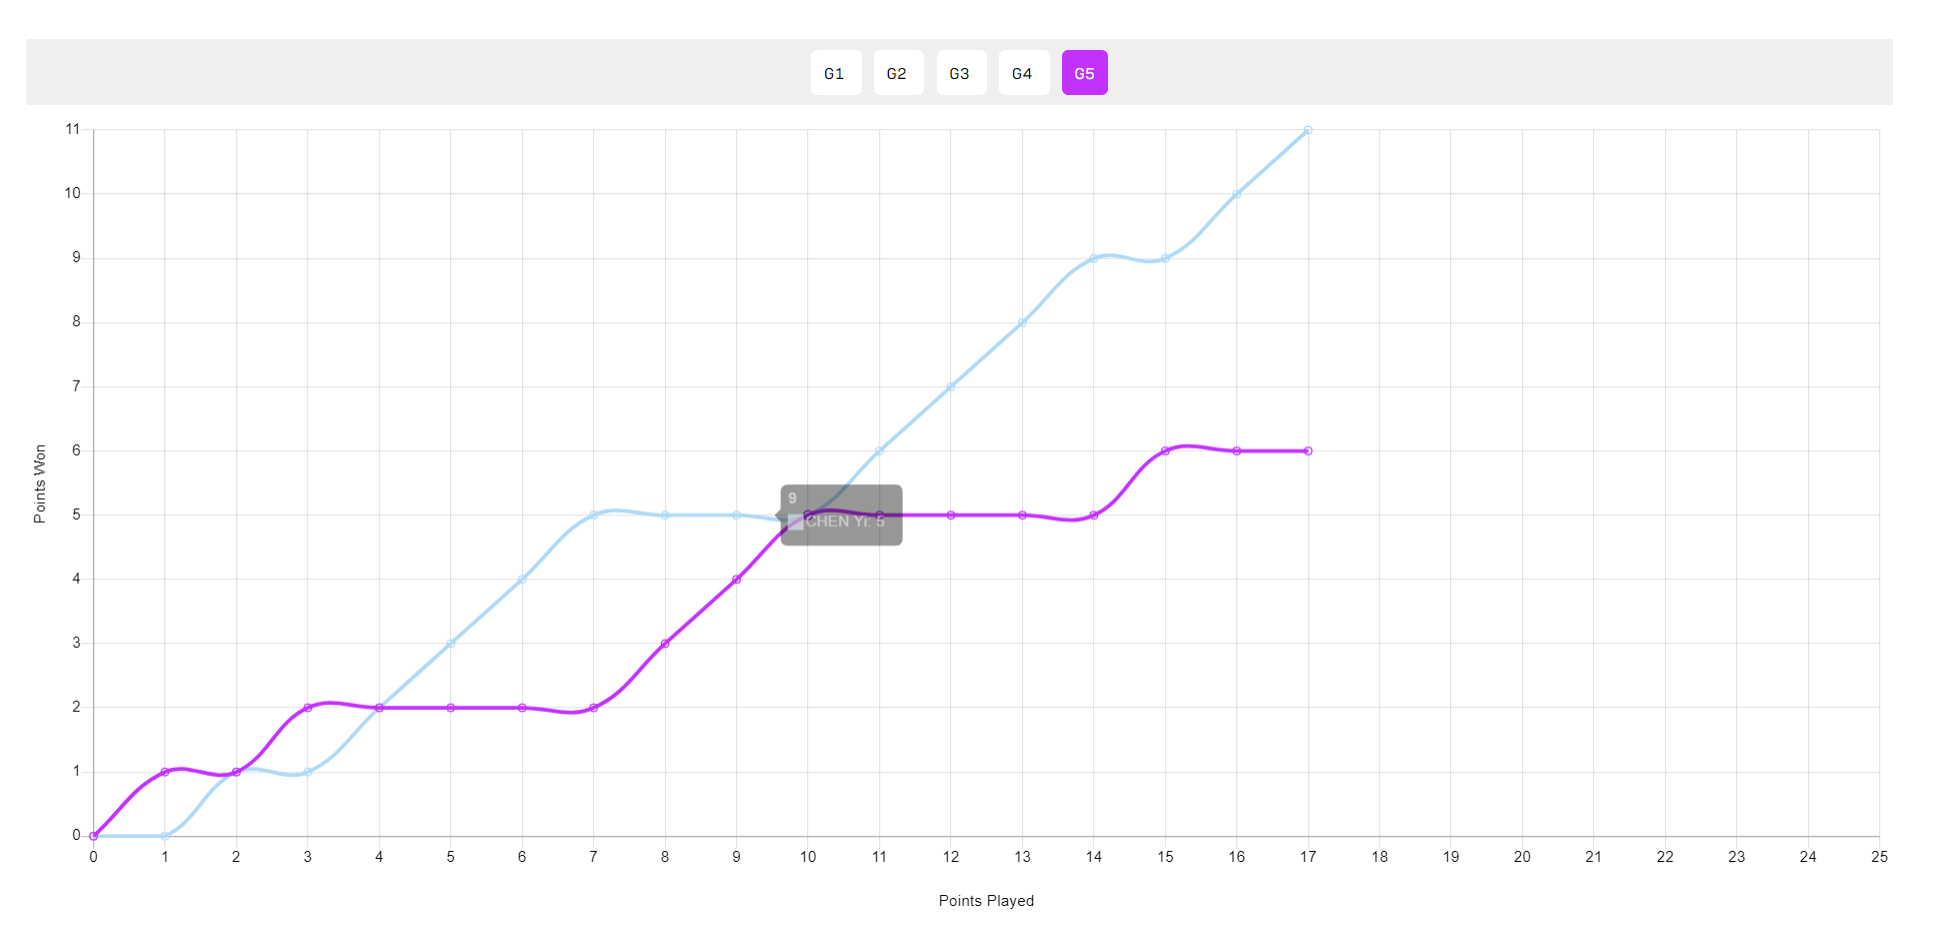Click the gray CHEN Yi tooltip box
This screenshot has width=1937, height=932.
click(842, 515)
